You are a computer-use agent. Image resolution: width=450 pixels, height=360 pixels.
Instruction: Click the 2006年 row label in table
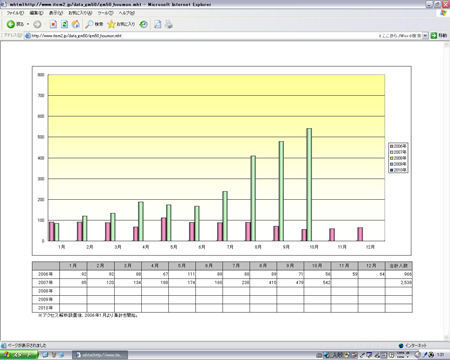(x=46, y=274)
